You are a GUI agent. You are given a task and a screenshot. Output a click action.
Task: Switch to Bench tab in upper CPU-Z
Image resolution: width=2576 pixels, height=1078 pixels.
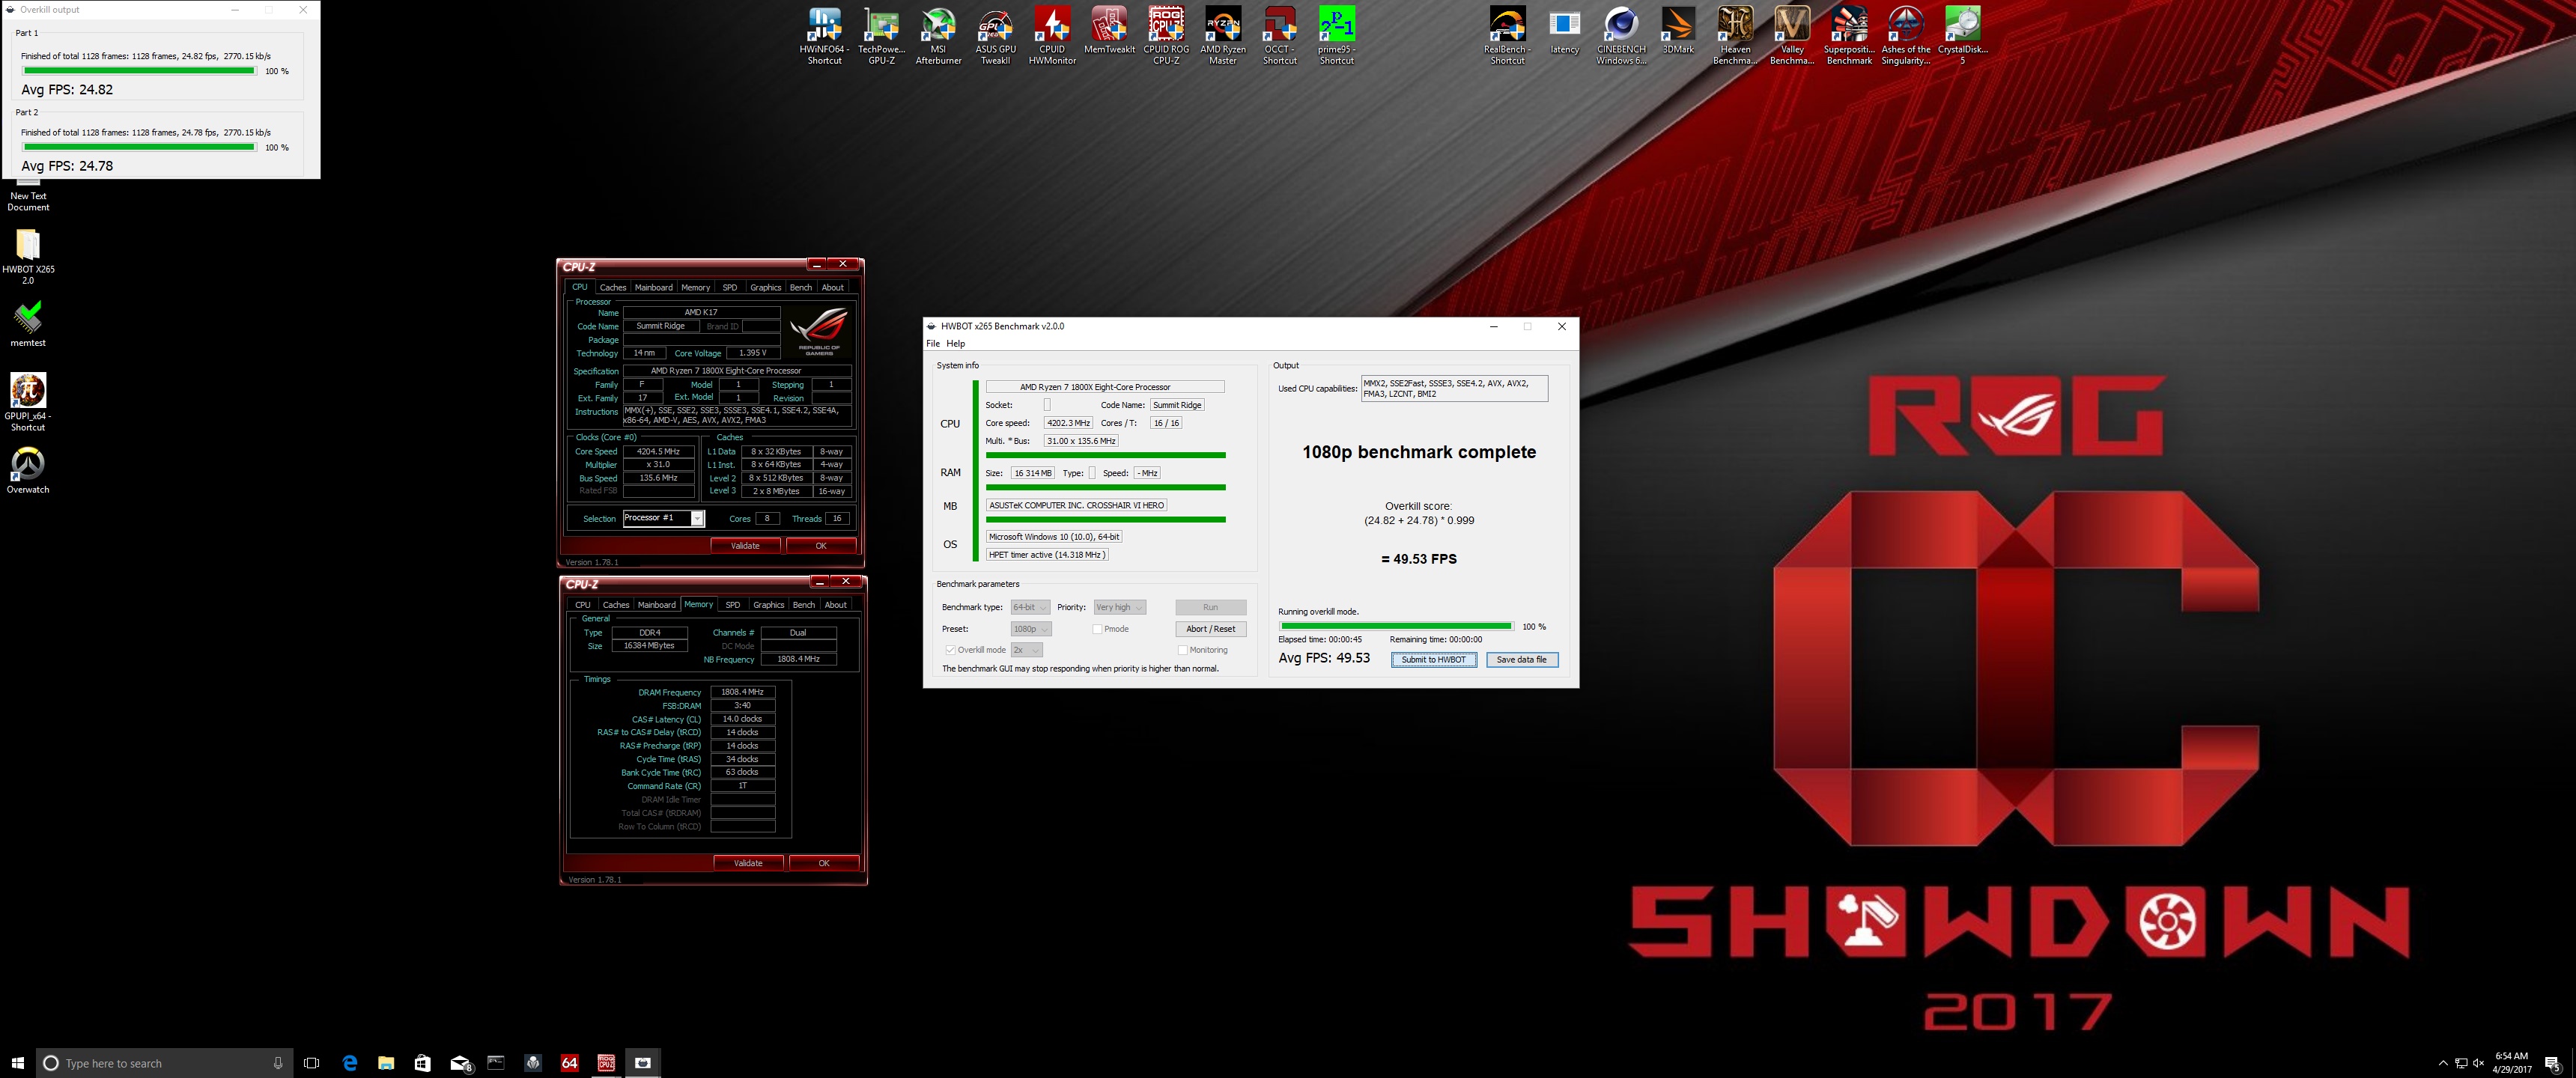801,287
